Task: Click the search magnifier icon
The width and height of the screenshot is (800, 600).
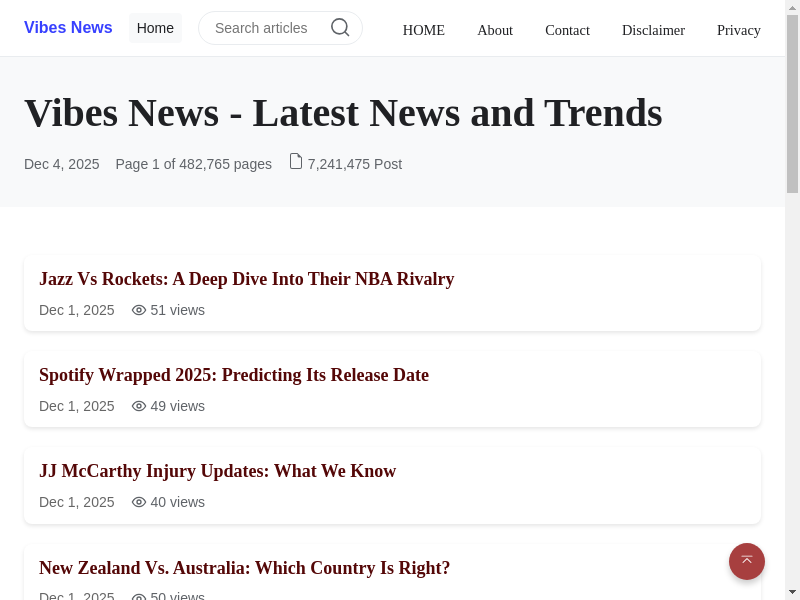Action: point(340,28)
